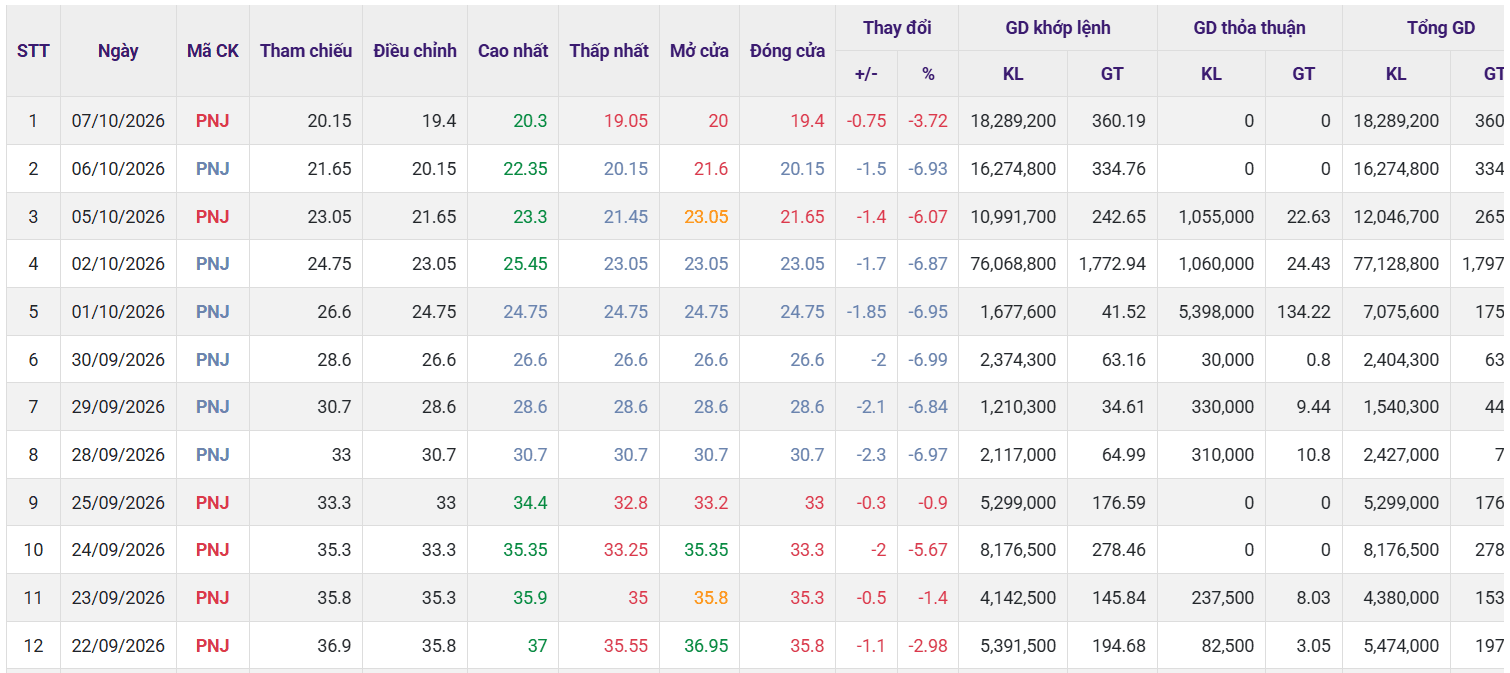This screenshot has height=673, width=1510.
Task: Select the "GD khớp lệnh" header group
Action: pos(1058,28)
